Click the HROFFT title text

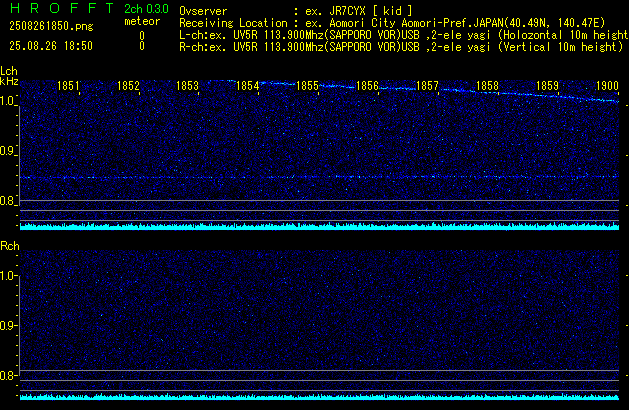62,8
